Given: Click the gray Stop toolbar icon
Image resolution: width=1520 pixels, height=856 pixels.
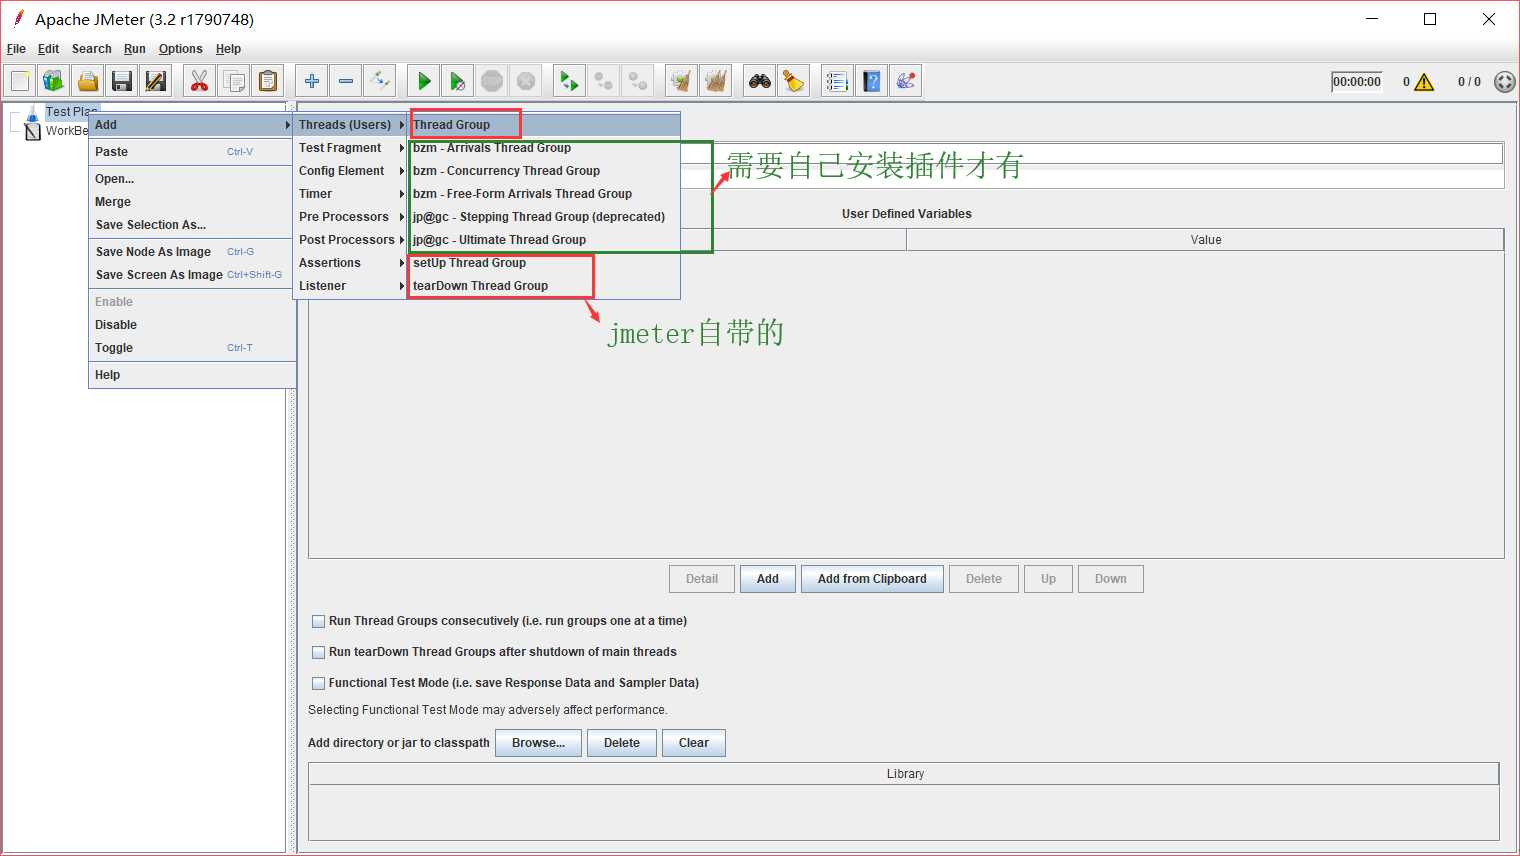Looking at the screenshot, I should [x=492, y=81].
